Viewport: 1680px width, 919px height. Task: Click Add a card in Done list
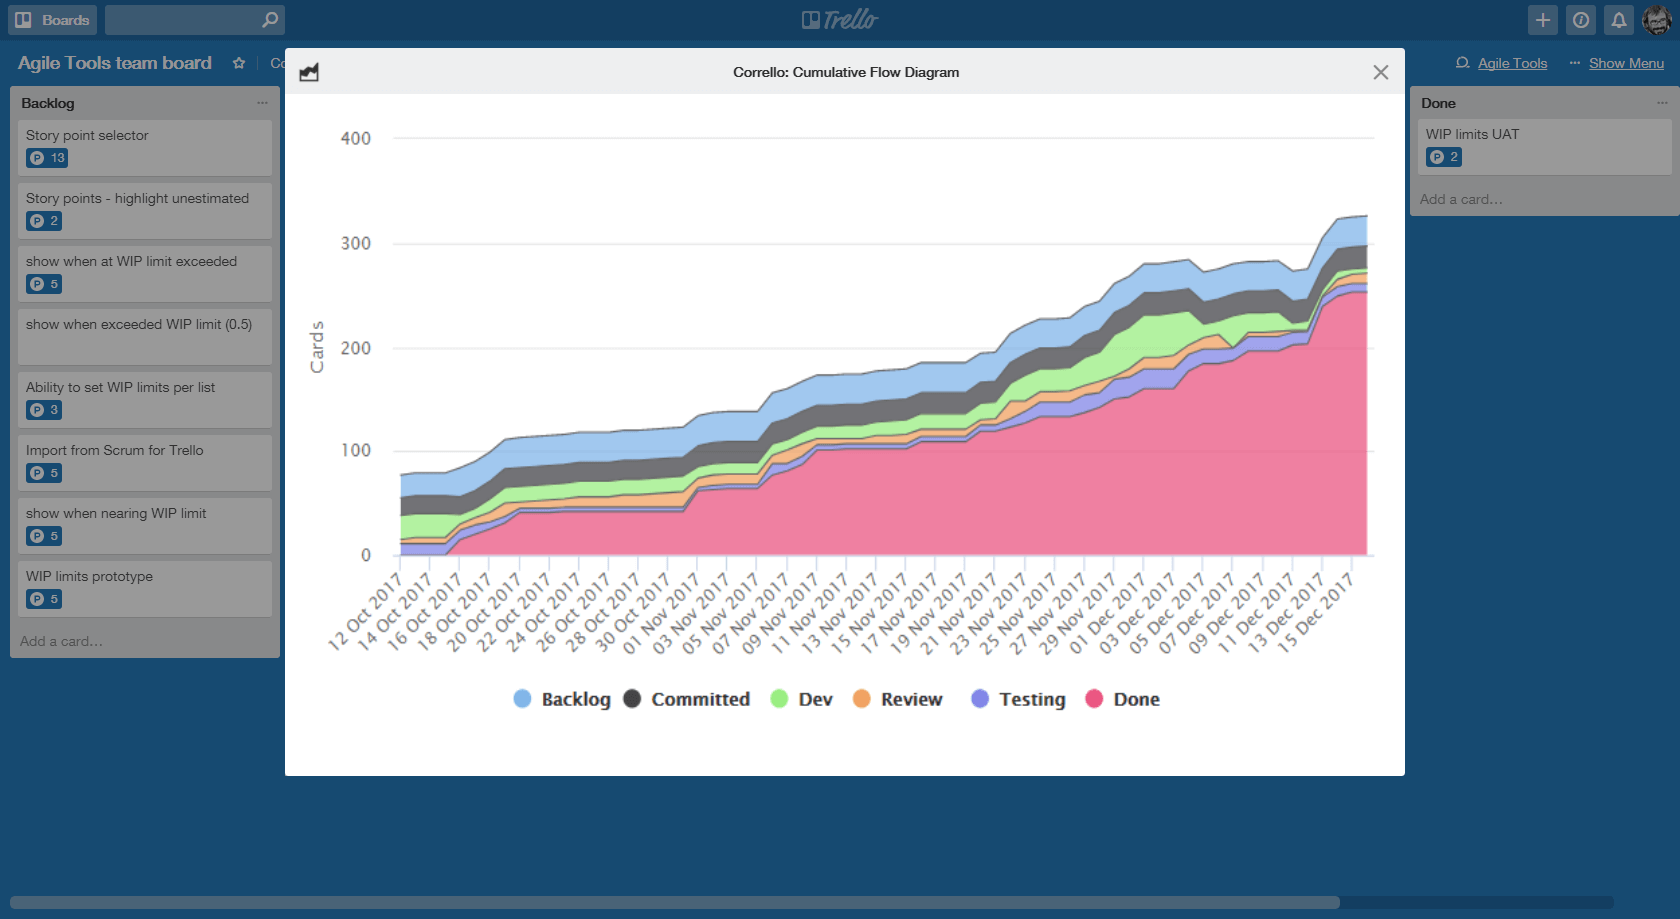pyautogui.click(x=1461, y=199)
